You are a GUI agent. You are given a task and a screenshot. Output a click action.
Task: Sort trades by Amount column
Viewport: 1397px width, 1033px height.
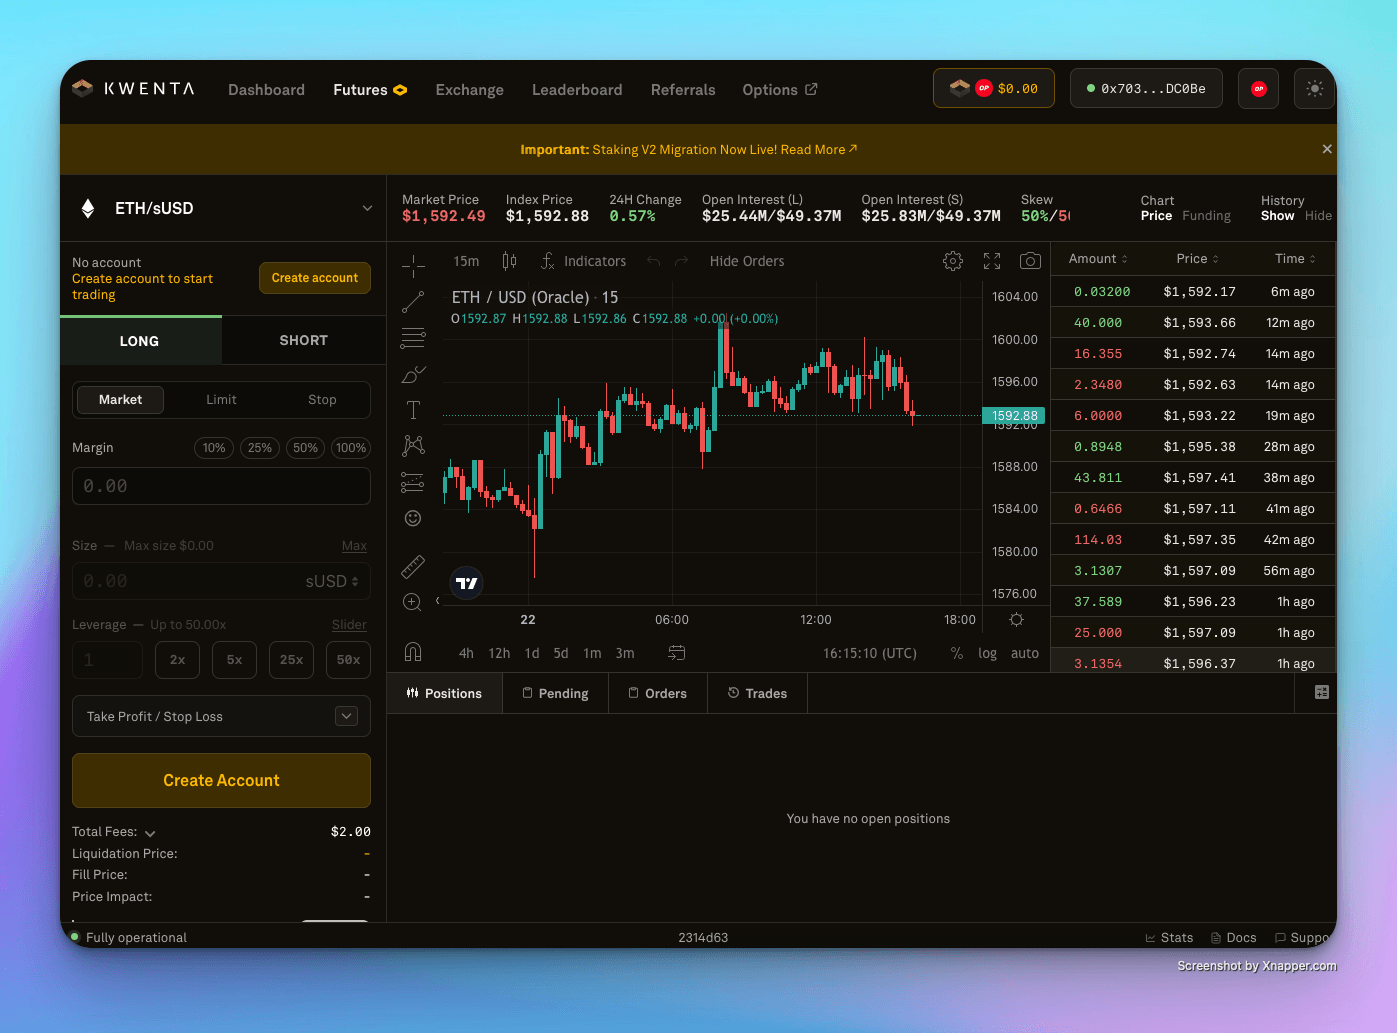tap(1098, 259)
